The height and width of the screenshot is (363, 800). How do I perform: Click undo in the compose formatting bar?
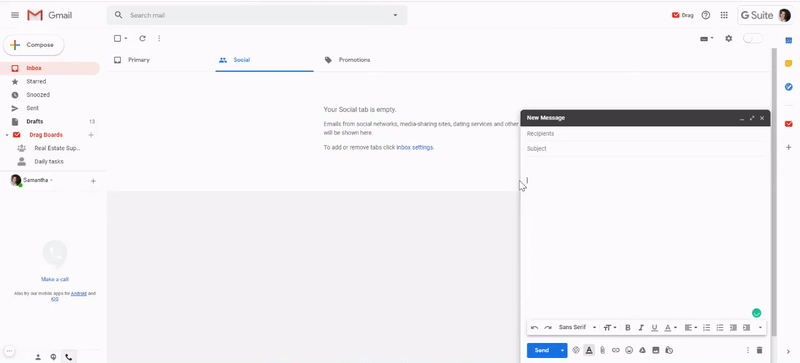pyautogui.click(x=534, y=328)
